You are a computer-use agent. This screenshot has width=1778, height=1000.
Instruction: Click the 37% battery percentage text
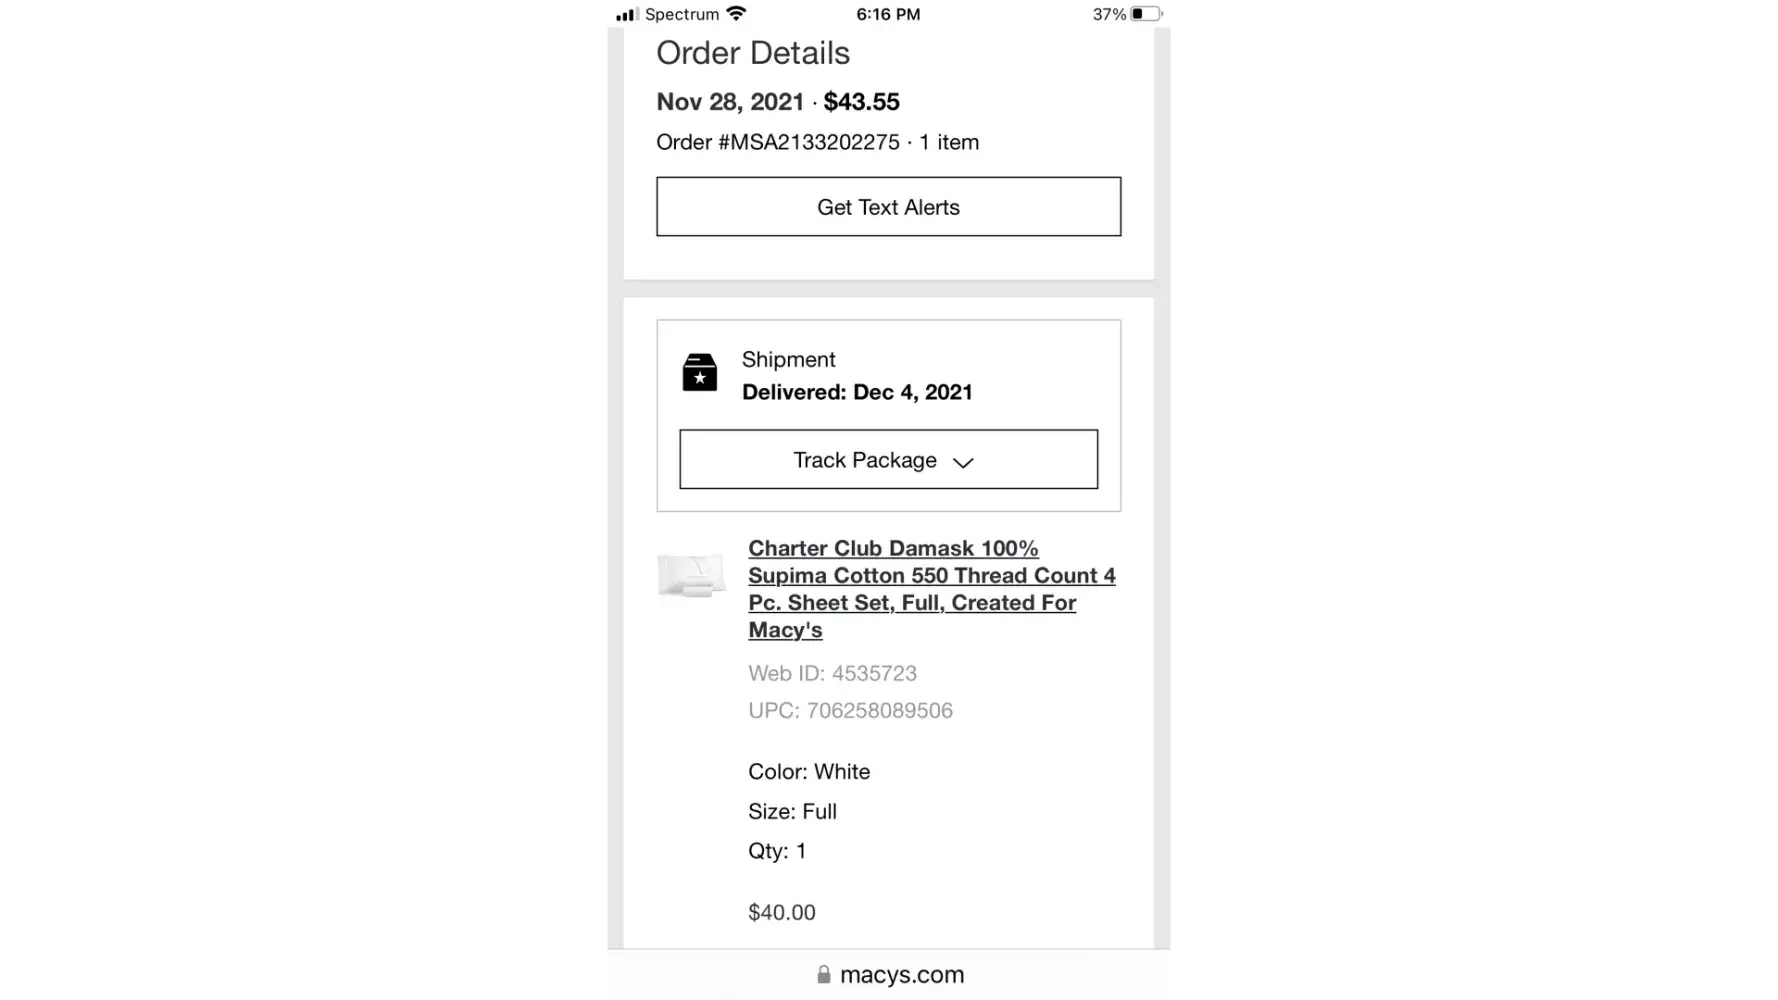point(1109,14)
